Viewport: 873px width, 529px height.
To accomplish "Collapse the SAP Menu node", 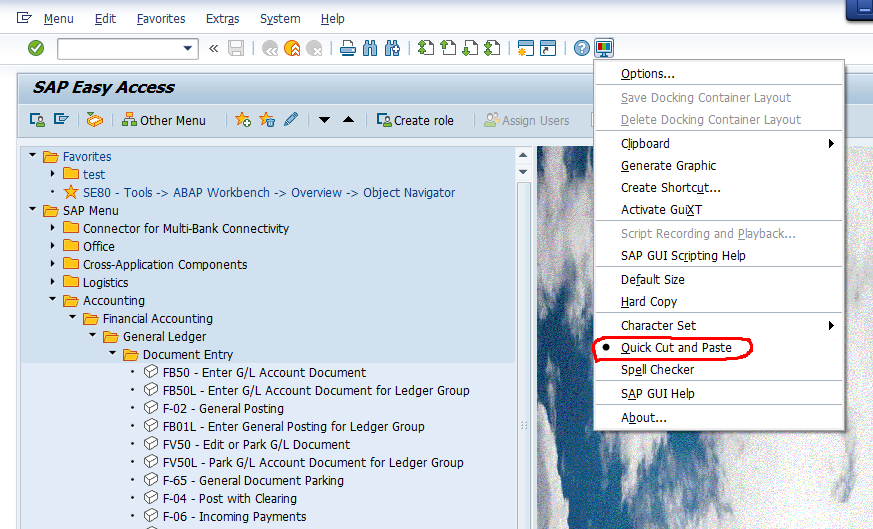I will [32, 209].
